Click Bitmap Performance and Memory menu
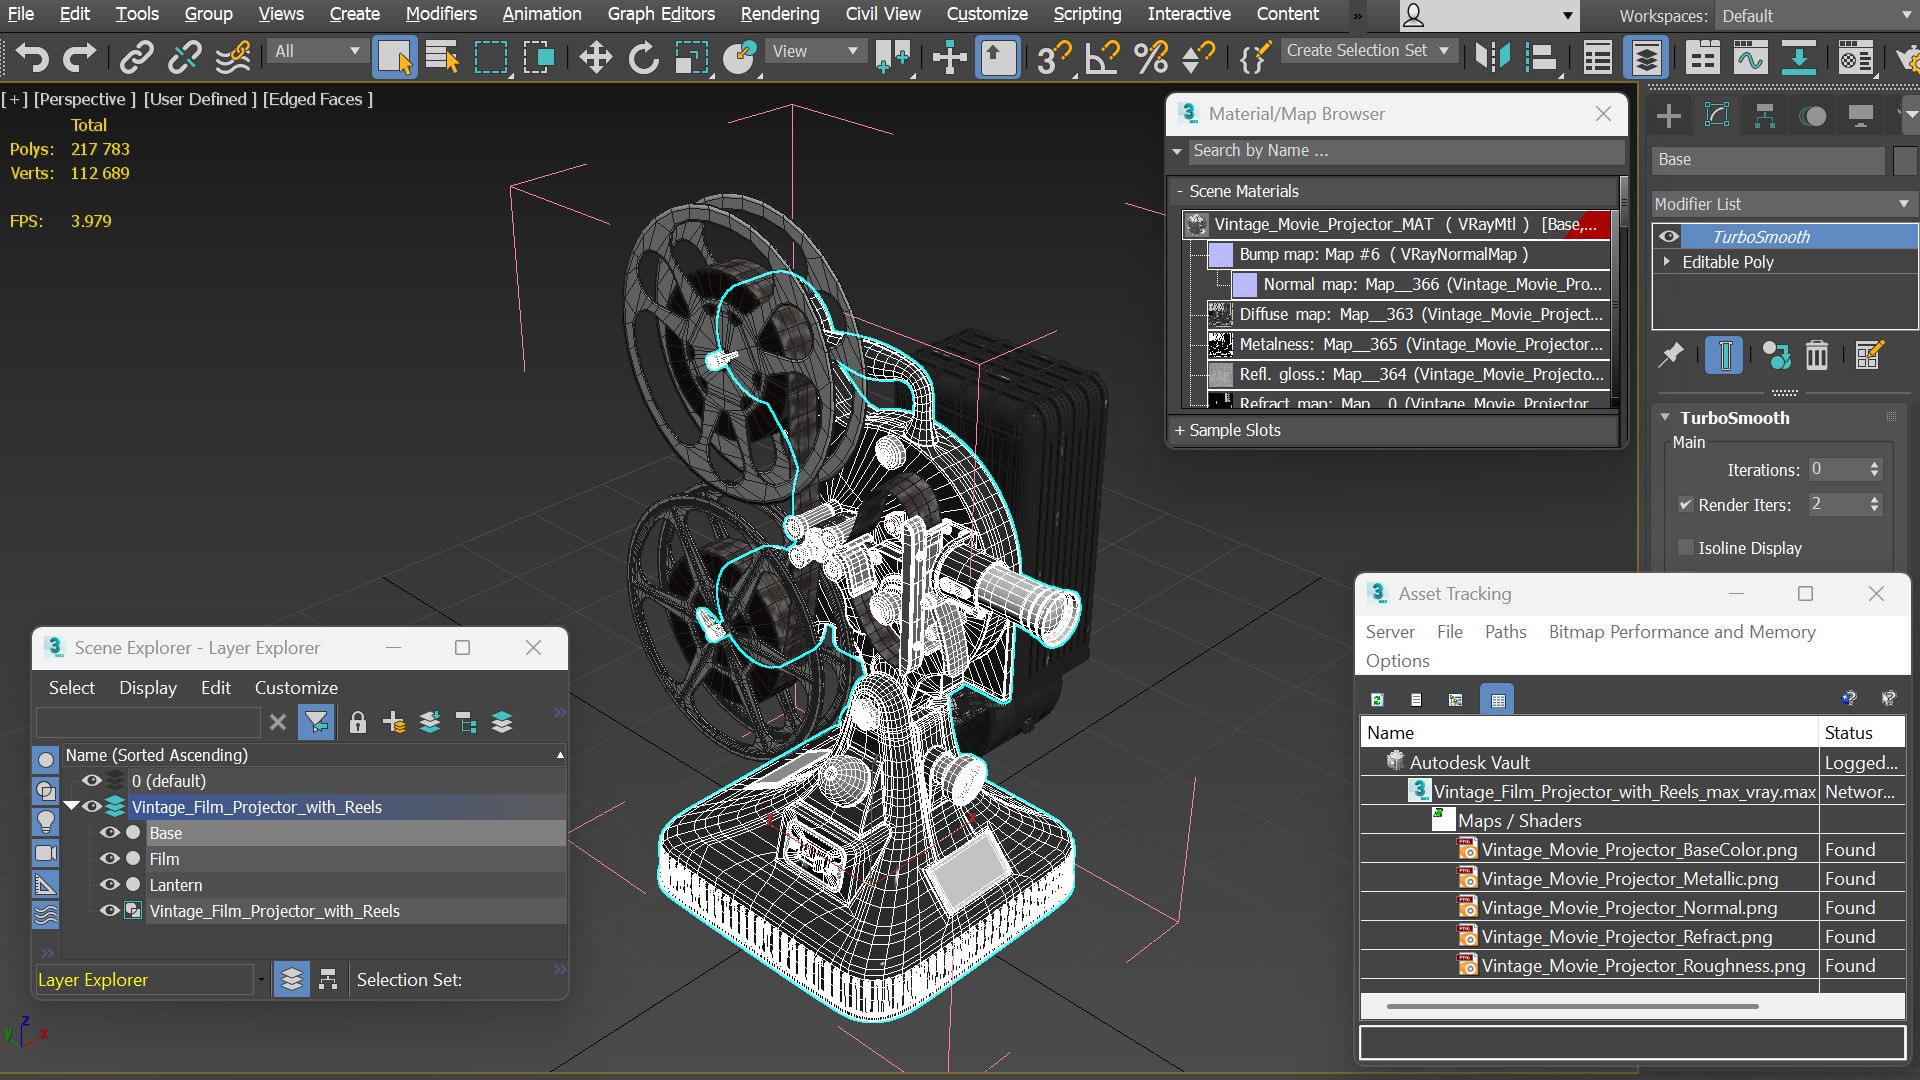This screenshot has height=1080, width=1920. (1682, 631)
